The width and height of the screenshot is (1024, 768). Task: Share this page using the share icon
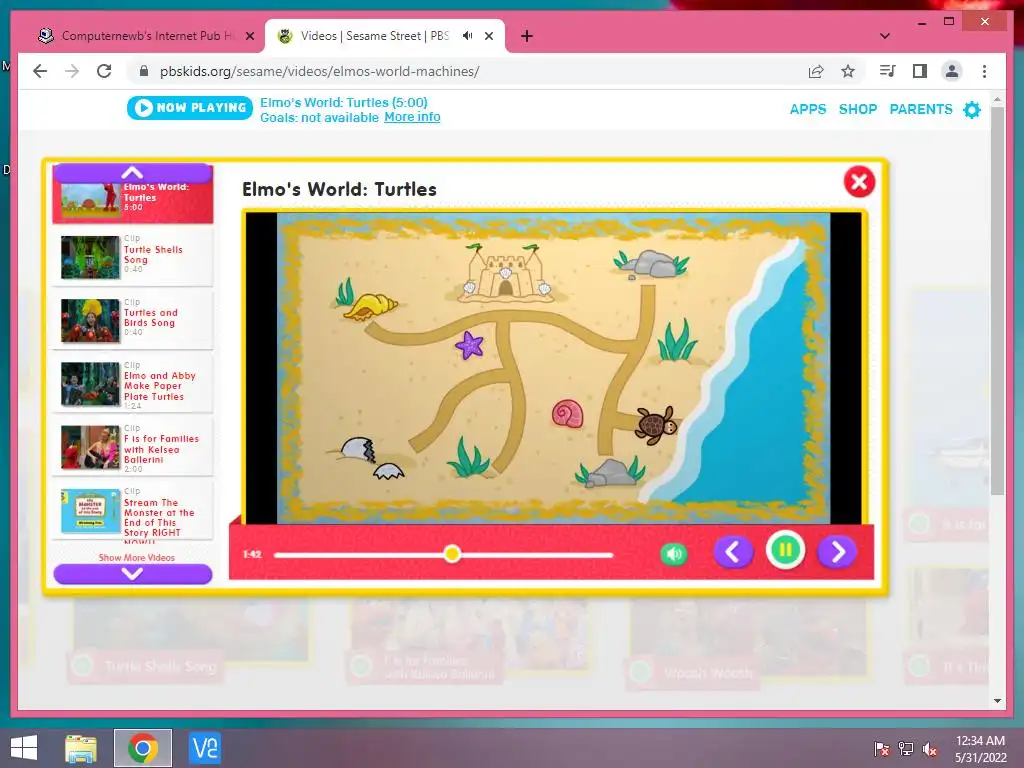[x=816, y=71]
